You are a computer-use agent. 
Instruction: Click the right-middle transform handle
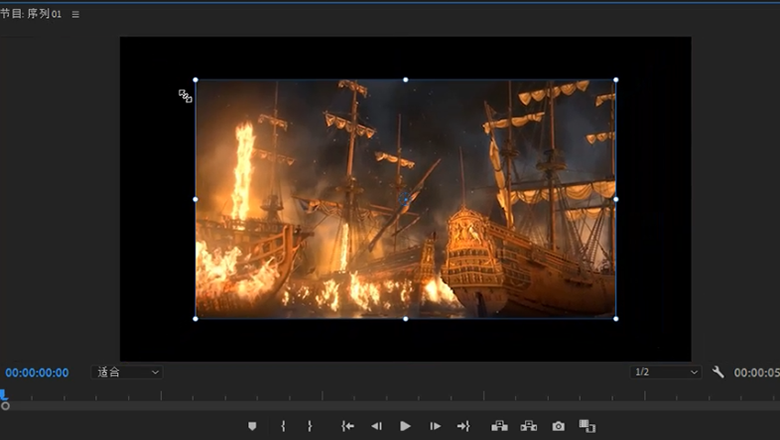[616, 199]
